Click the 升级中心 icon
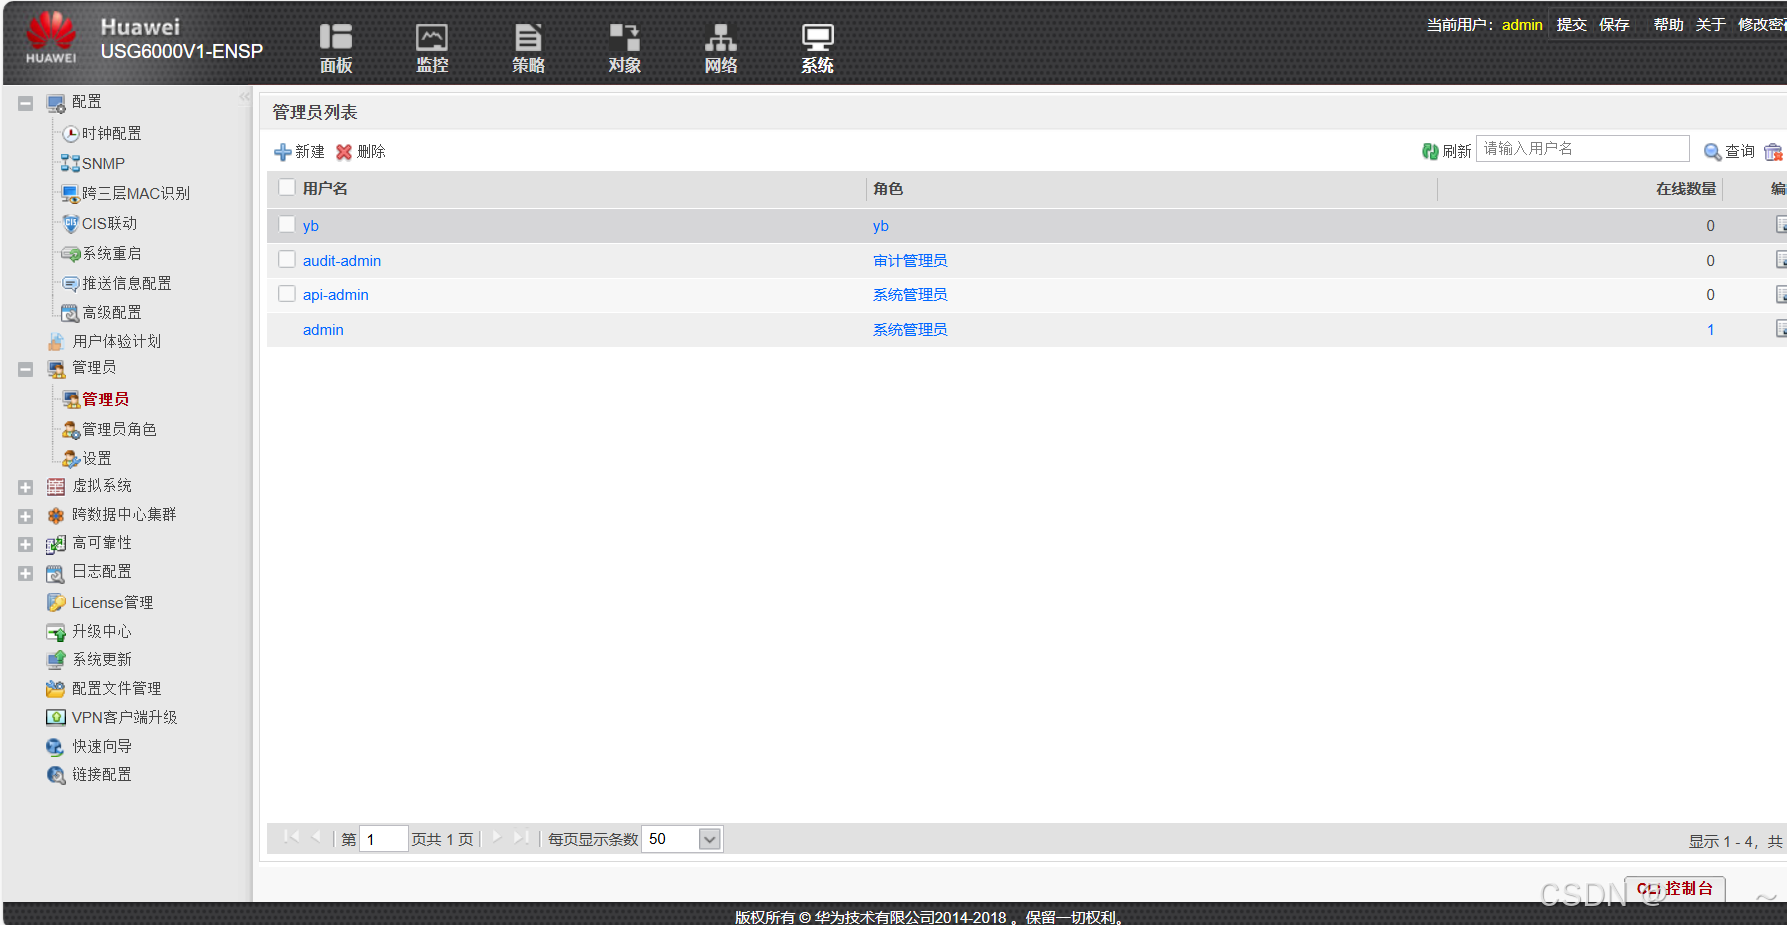 56,632
